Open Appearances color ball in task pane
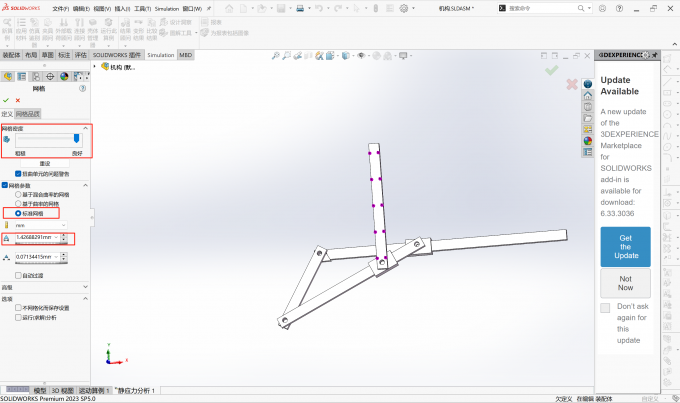The width and height of the screenshot is (680, 403). (x=588, y=140)
